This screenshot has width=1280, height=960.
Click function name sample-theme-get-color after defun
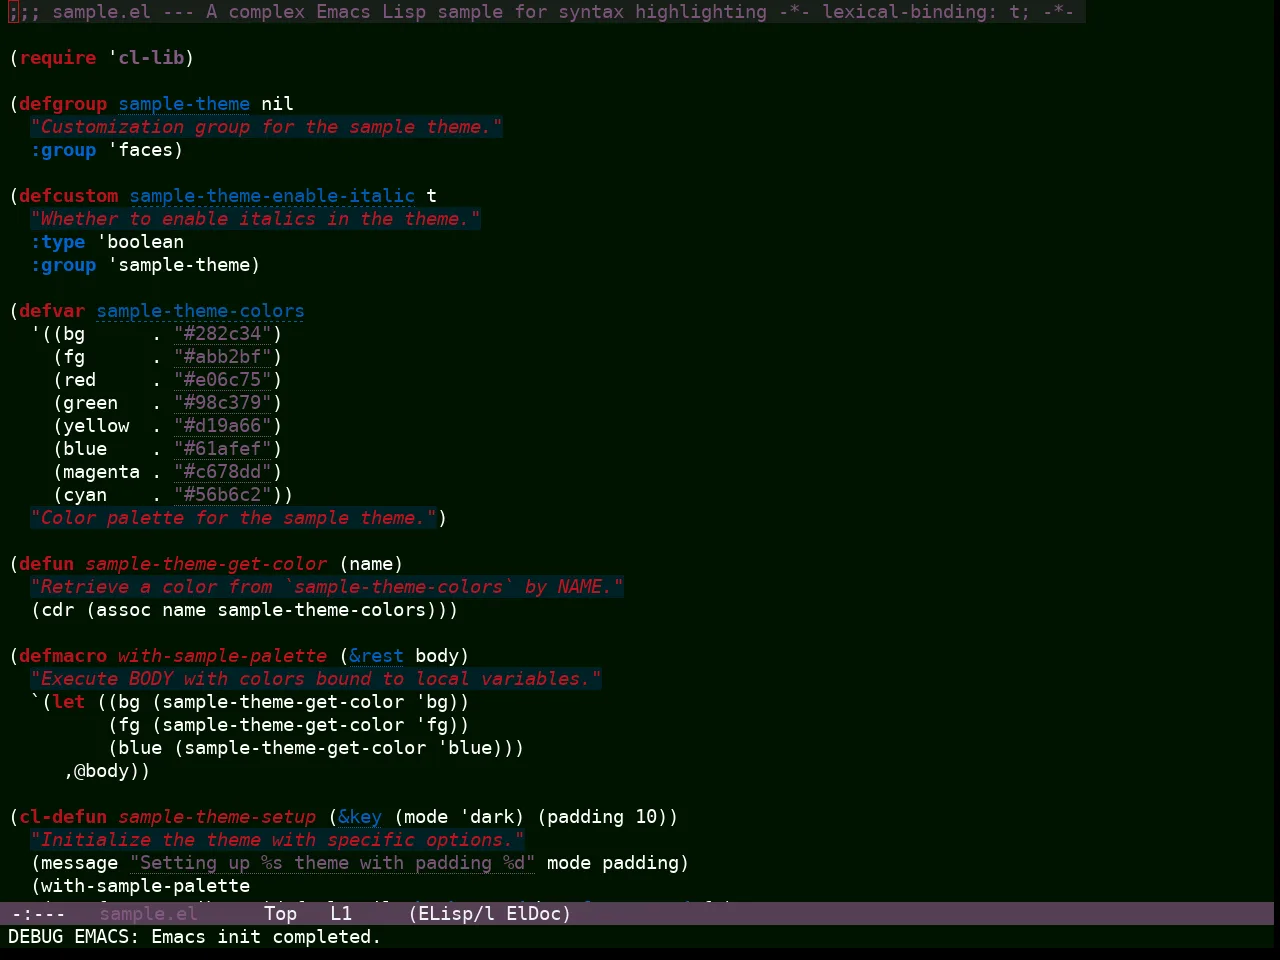tap(206, 564)
